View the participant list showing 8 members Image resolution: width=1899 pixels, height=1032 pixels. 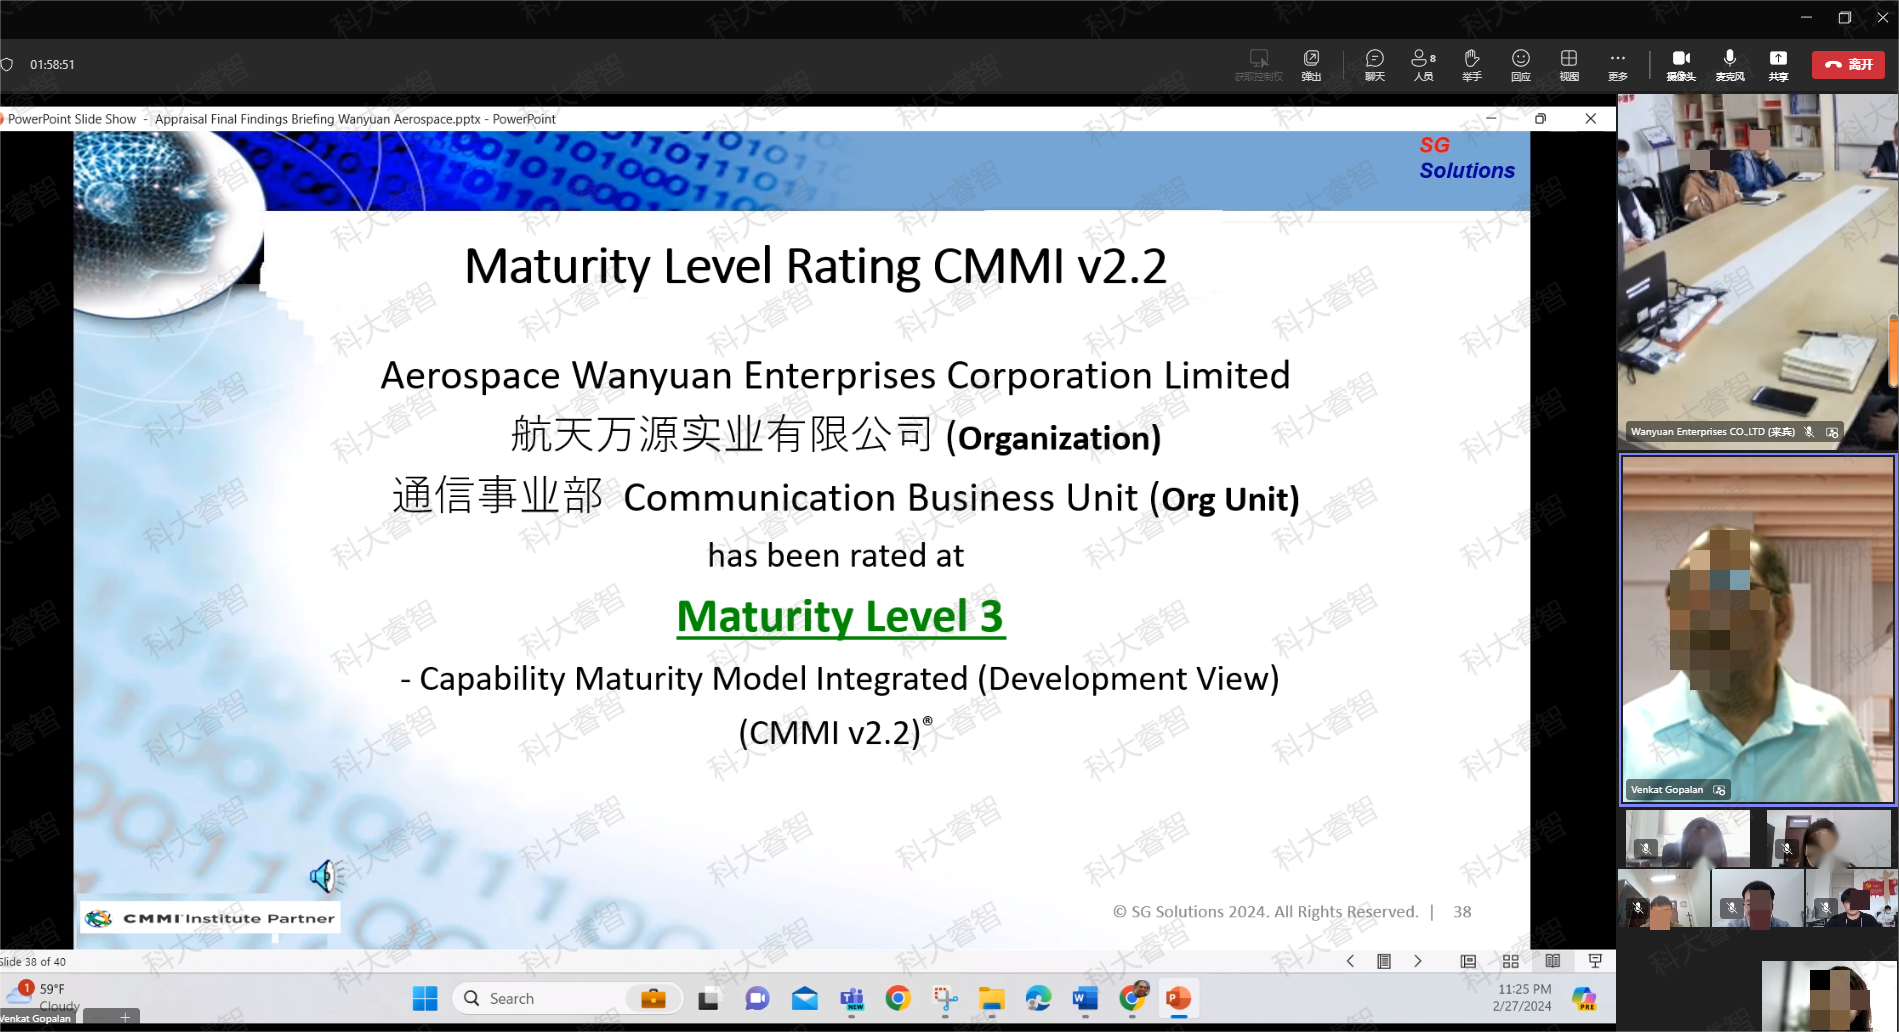[1422, 65]
